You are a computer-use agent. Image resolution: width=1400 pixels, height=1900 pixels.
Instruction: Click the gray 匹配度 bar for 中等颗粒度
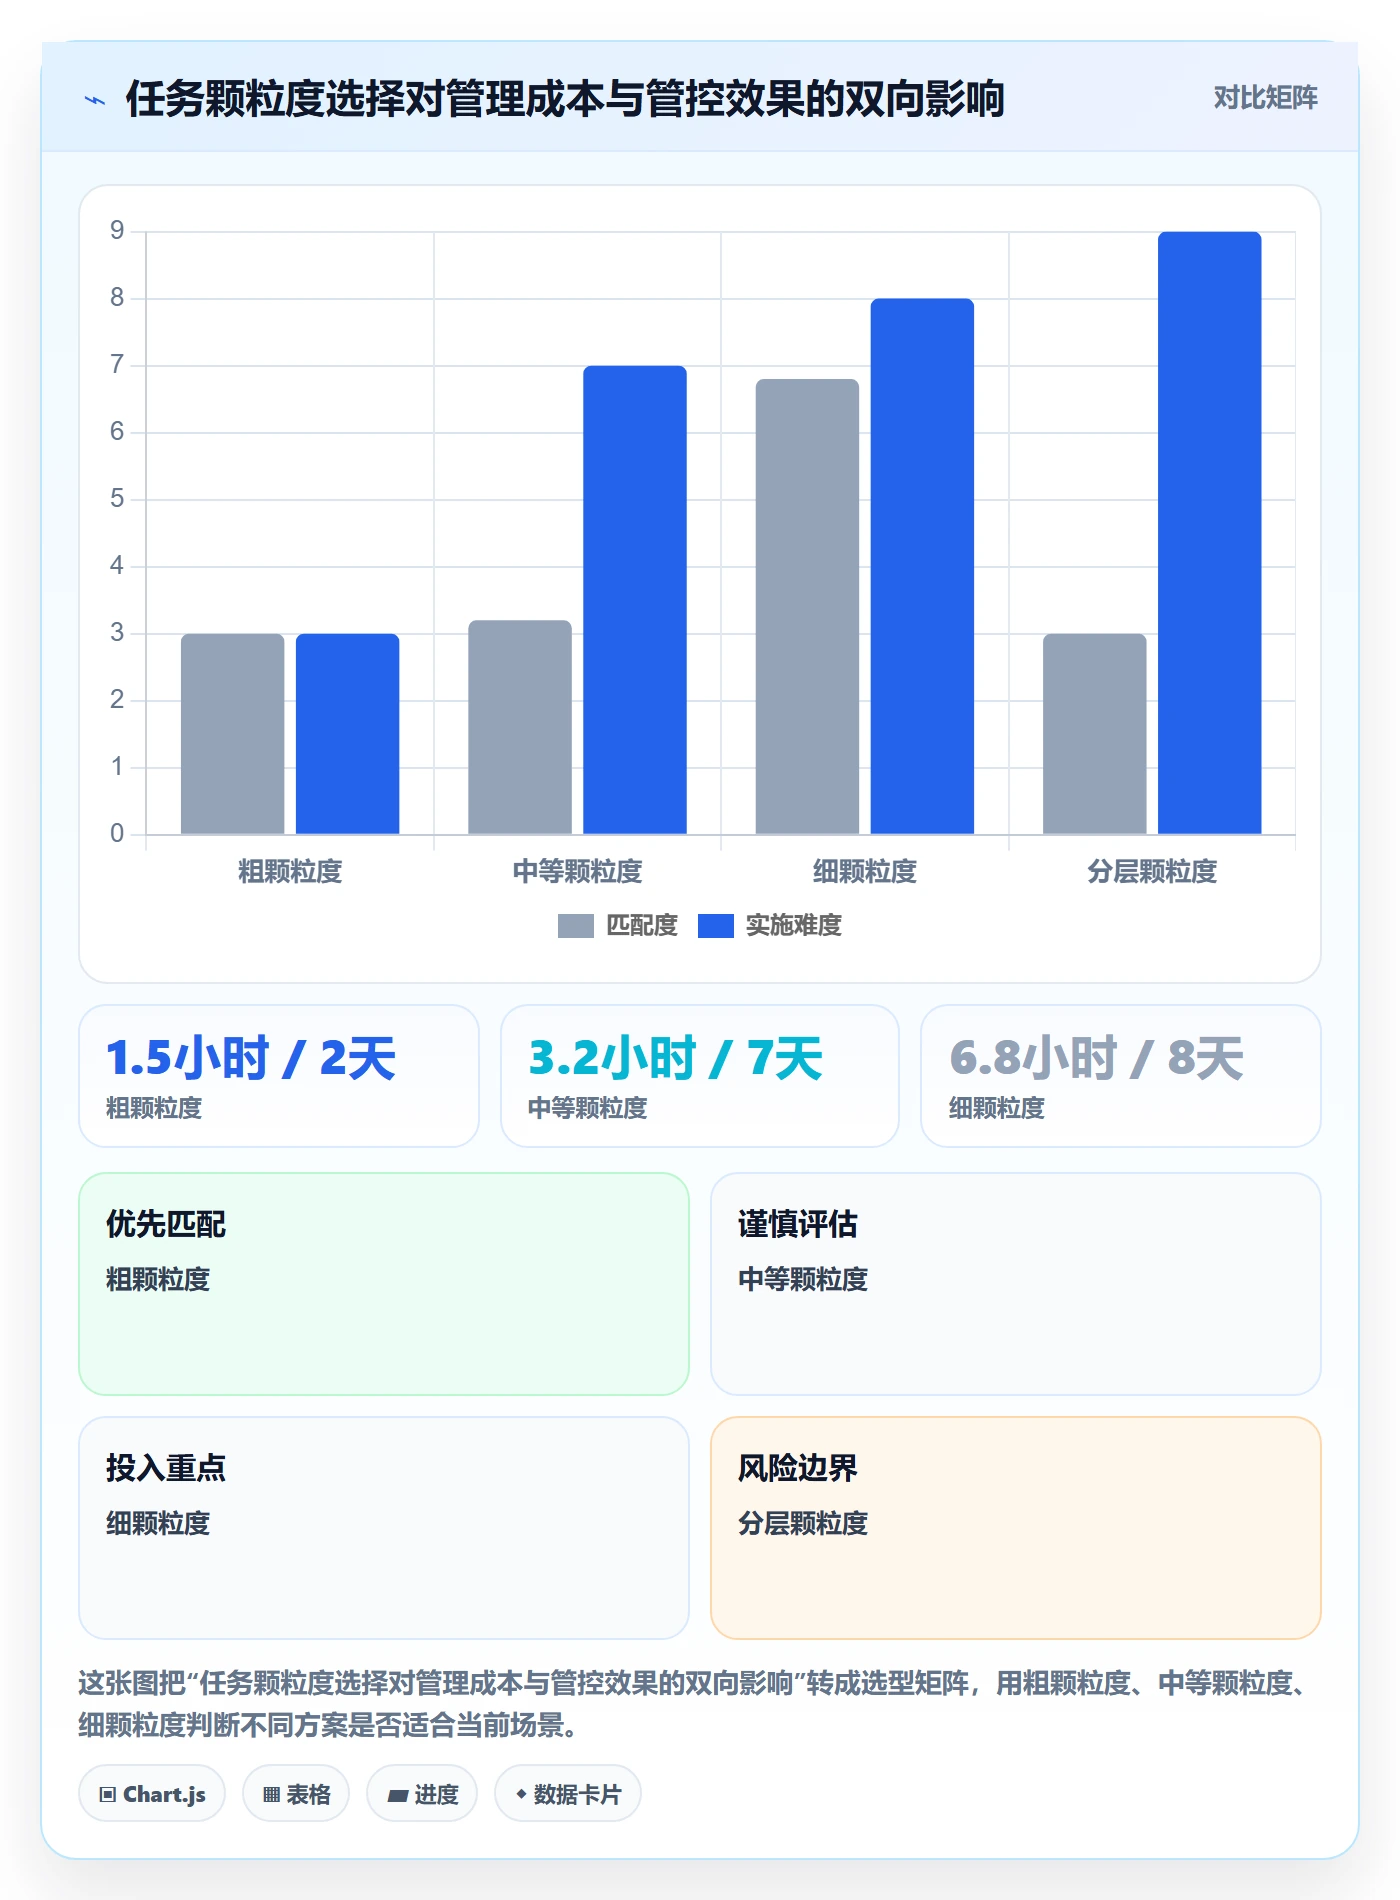(520, 727)
